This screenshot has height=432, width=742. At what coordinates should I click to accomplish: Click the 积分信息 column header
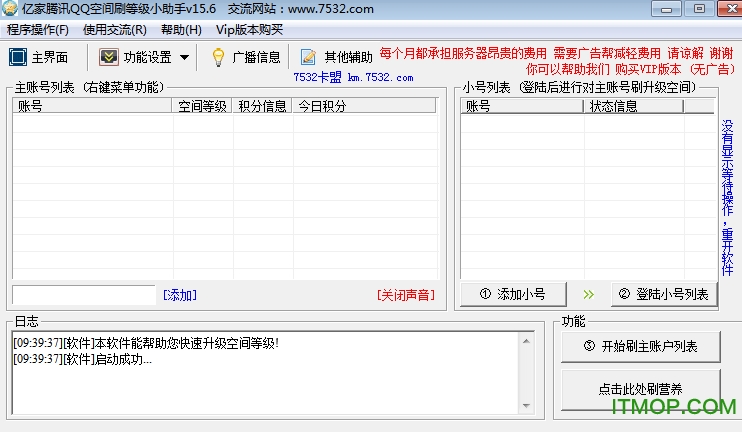(x=262, y=106)
